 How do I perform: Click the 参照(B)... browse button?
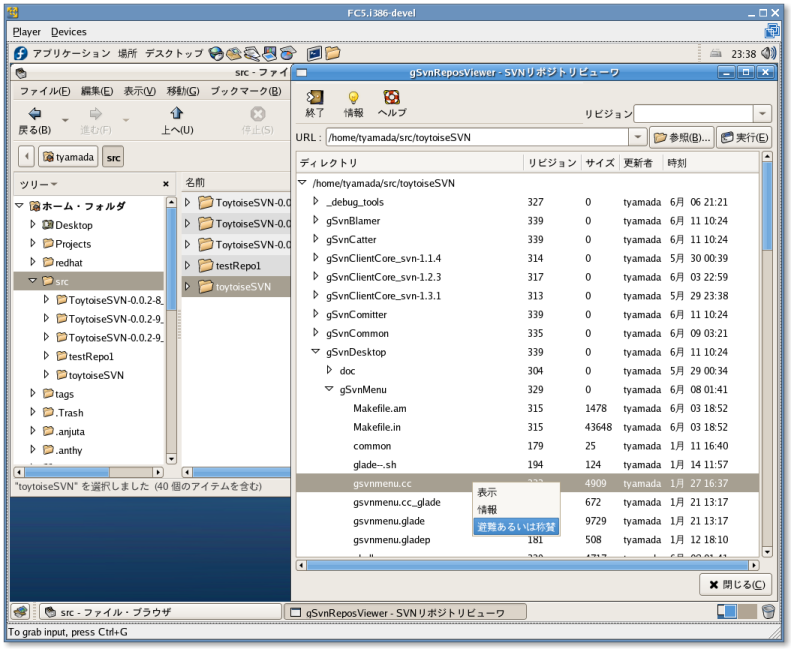coord(682,138)
